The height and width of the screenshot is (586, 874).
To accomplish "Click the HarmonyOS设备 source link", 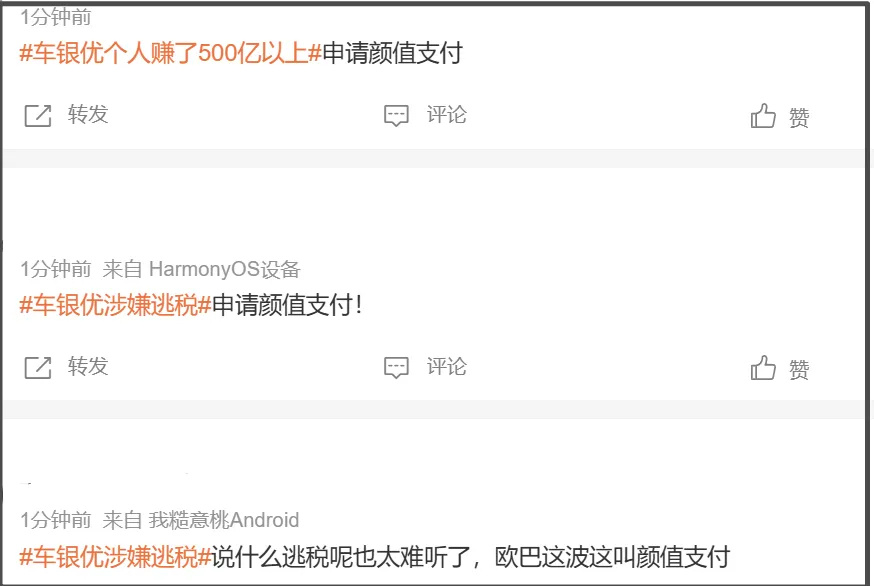I will (225, 269).
